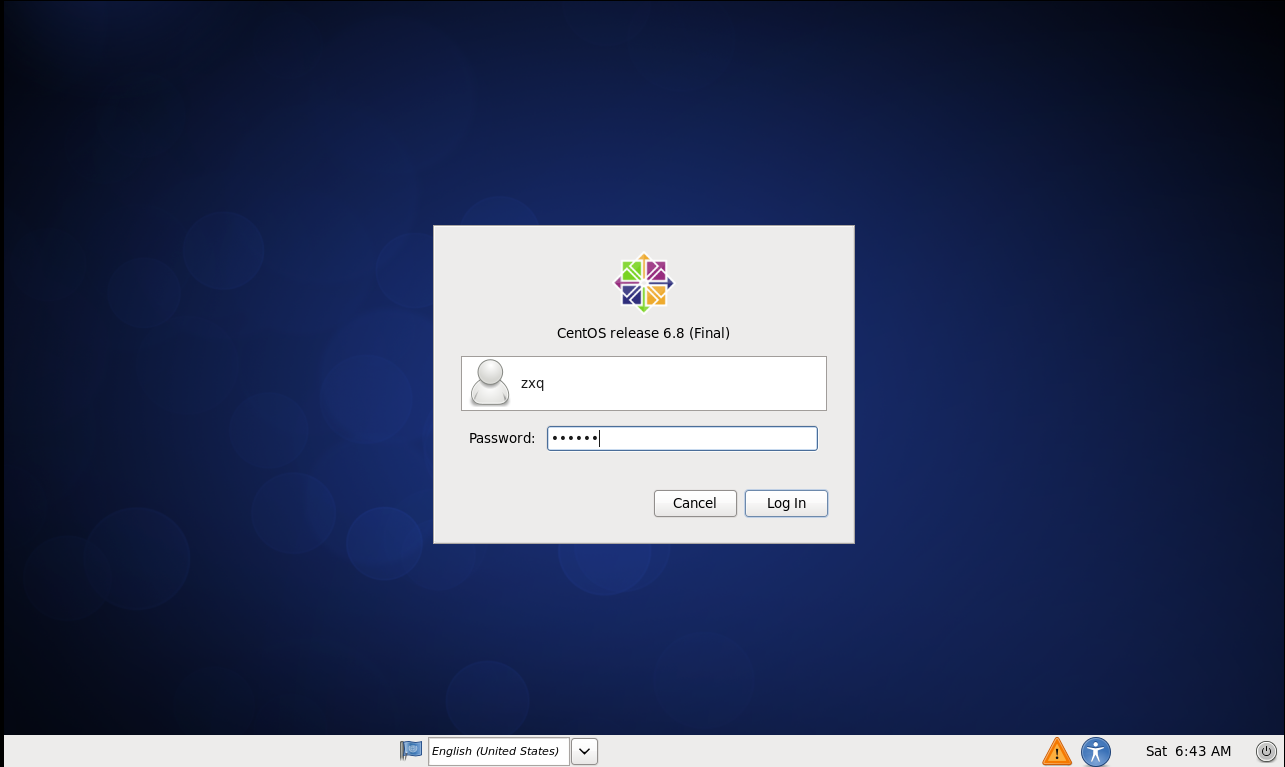Image resolution: width=1285 pixels, height=767 pixels.
Task: Focus the Password input field
Action: (x=682, y=438)
